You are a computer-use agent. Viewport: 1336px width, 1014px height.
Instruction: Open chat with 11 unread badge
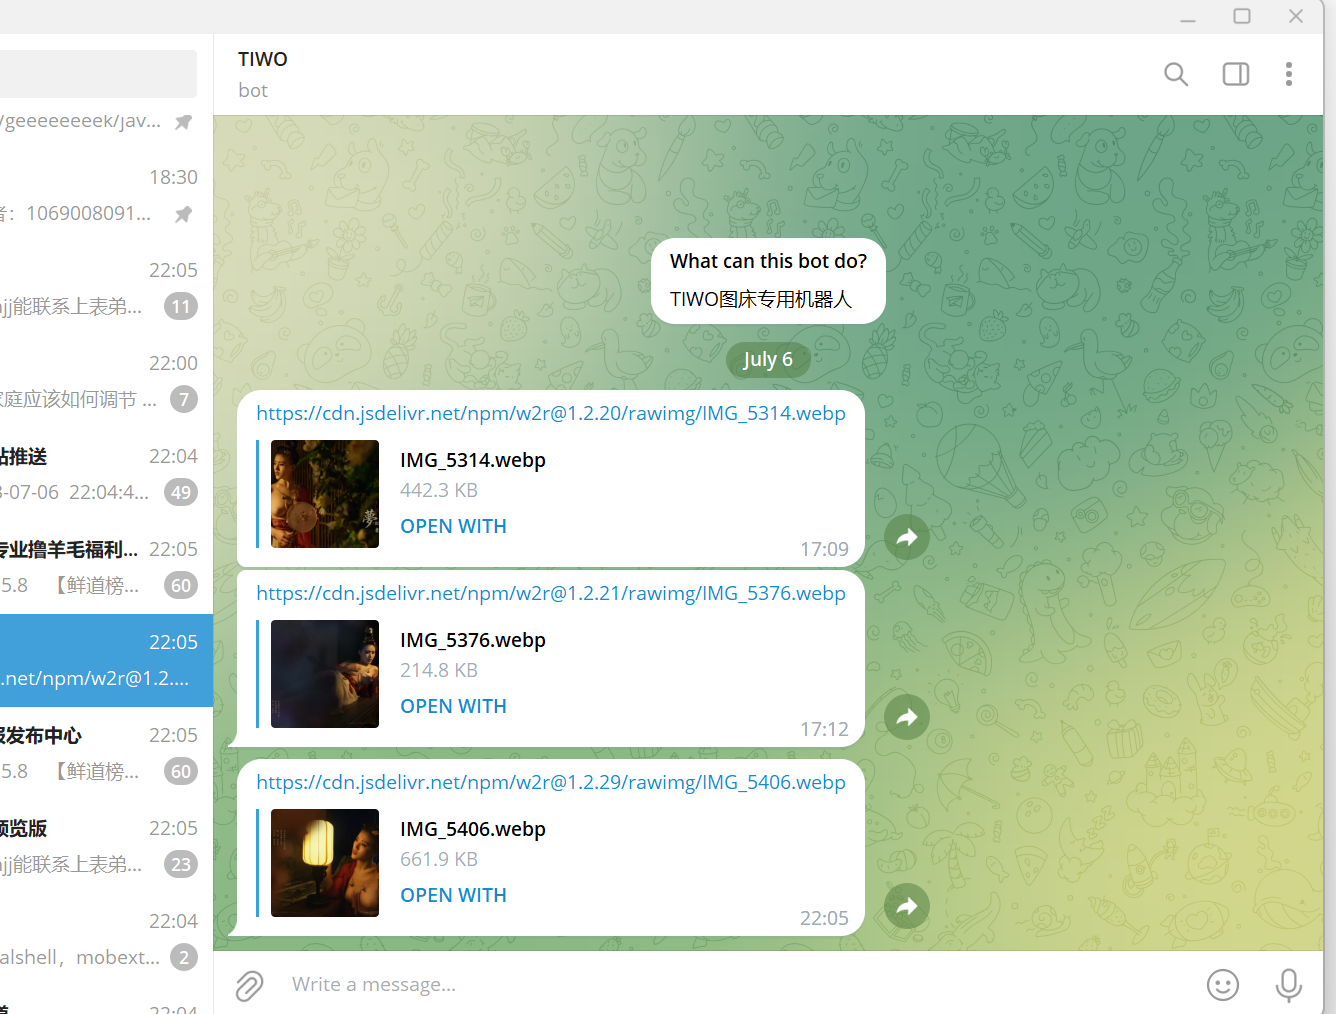106,288
